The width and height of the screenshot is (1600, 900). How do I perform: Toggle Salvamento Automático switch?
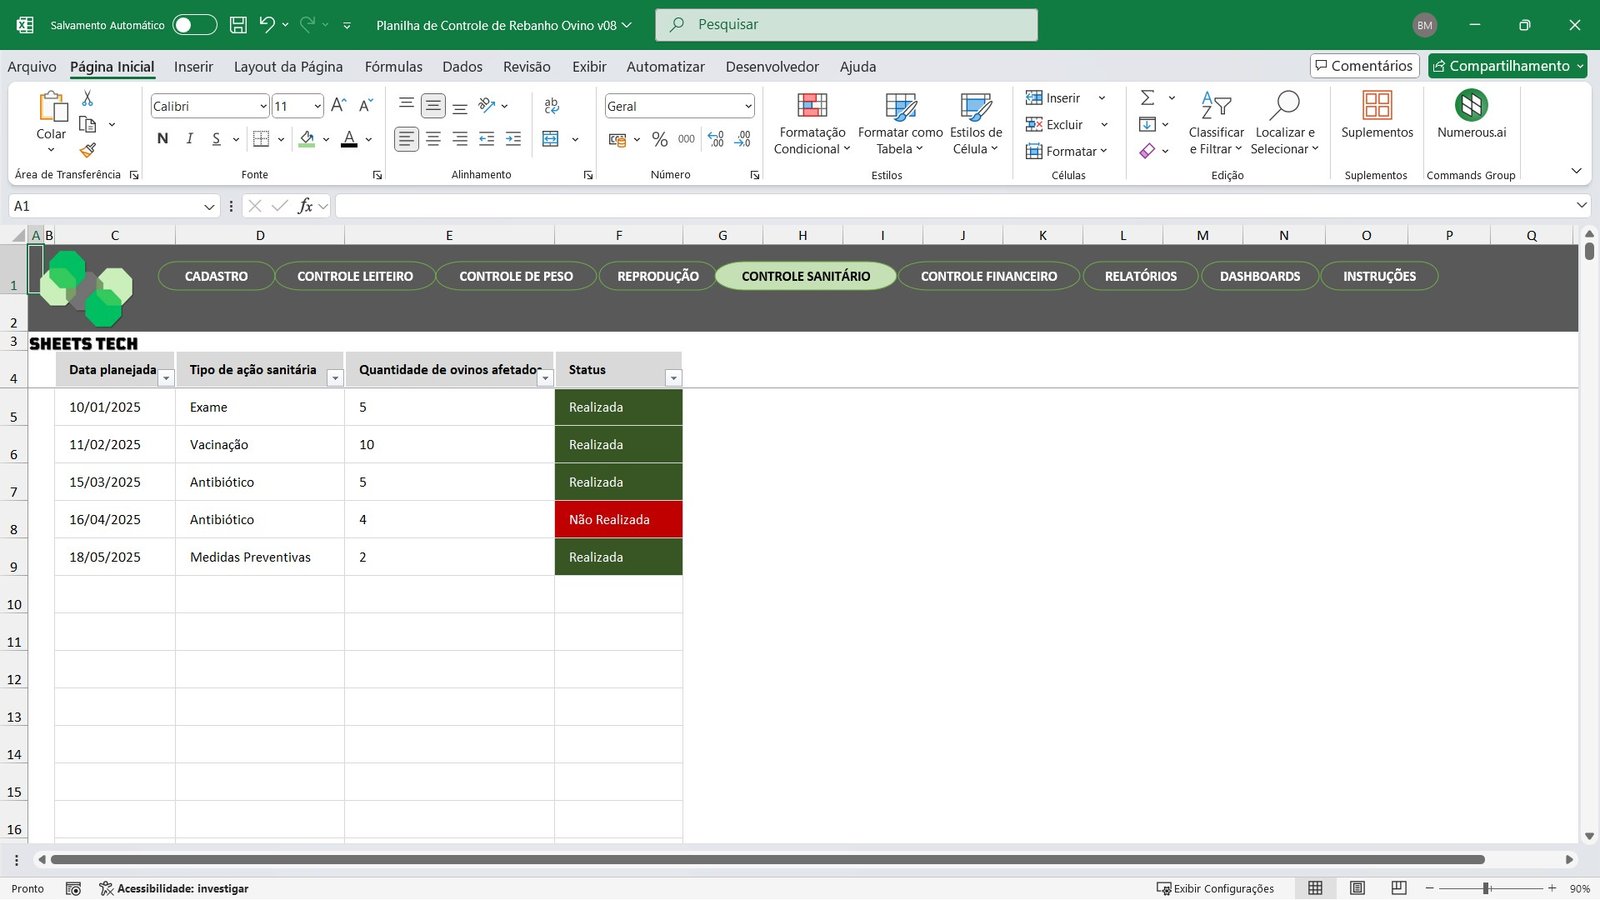tap(194, 25)
